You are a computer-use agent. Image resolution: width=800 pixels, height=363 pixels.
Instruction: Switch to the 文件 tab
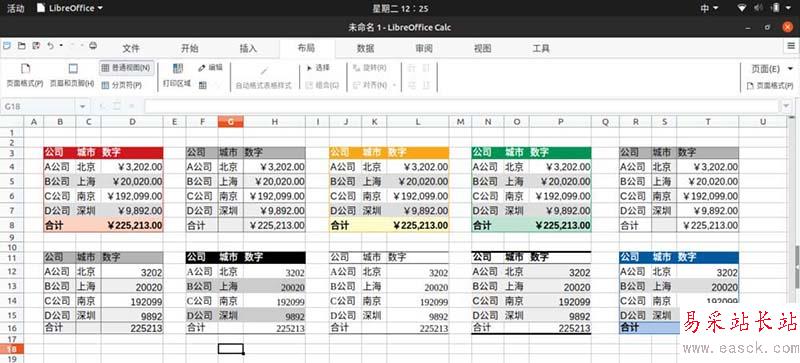(x=131, y=49)
